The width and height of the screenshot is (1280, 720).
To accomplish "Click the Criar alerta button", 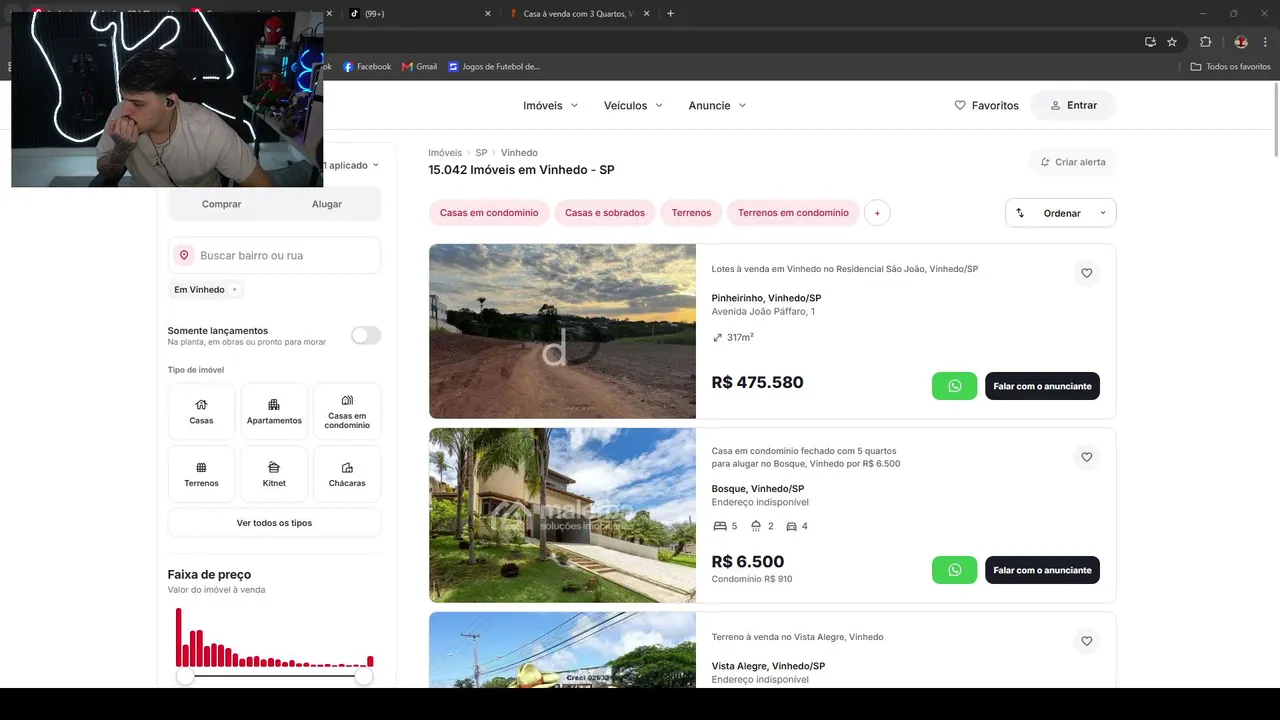I will coord(1073,162).
